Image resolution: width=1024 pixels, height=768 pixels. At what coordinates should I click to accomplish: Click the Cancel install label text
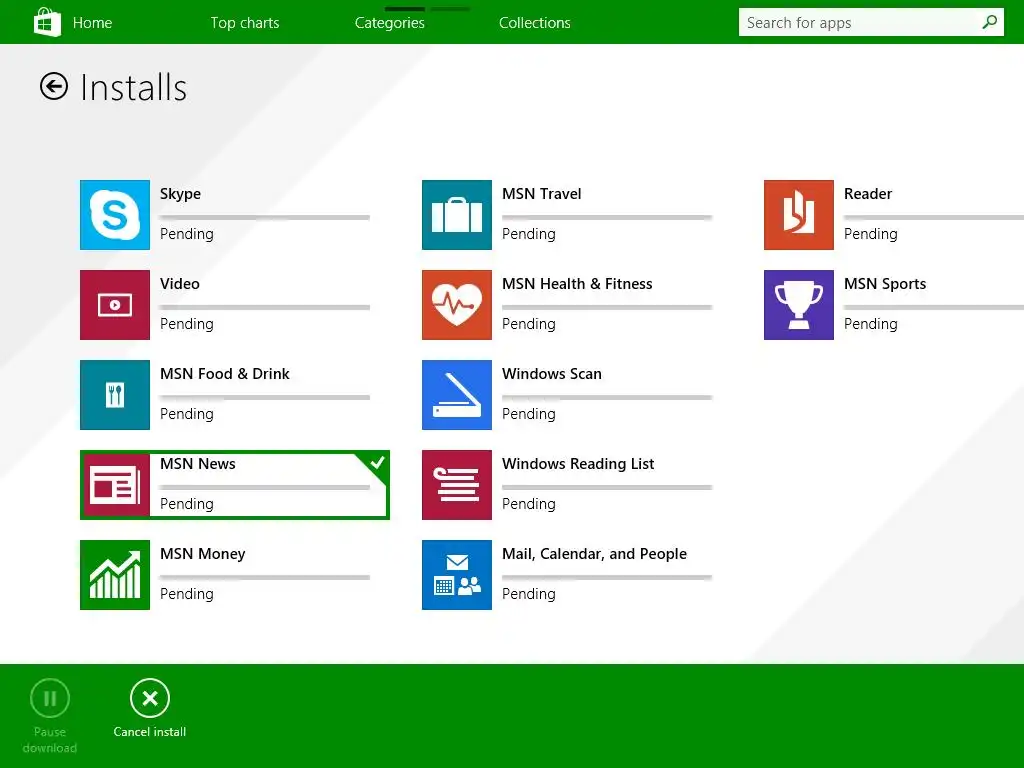tap(150, 732)
